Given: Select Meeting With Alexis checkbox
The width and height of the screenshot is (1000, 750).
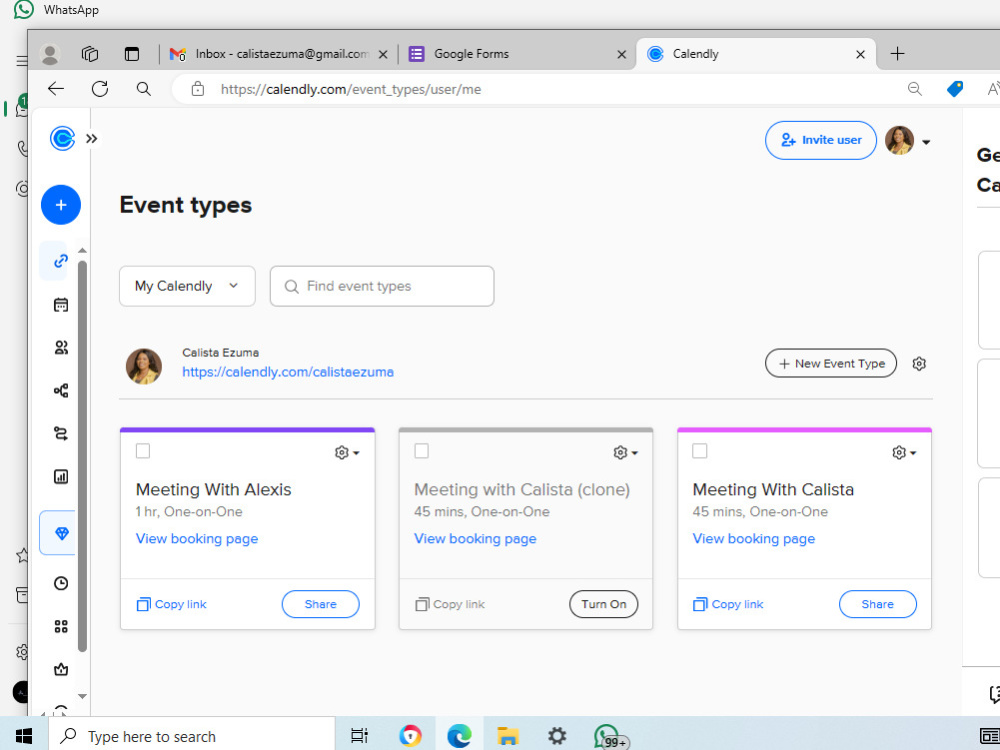Looking at the screenshot, I should pyautogui.click(x=143, y=451).
